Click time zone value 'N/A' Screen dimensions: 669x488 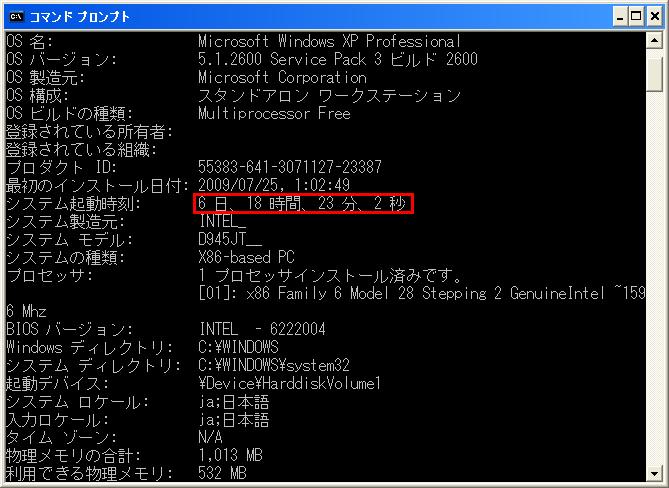click(210, 437)
